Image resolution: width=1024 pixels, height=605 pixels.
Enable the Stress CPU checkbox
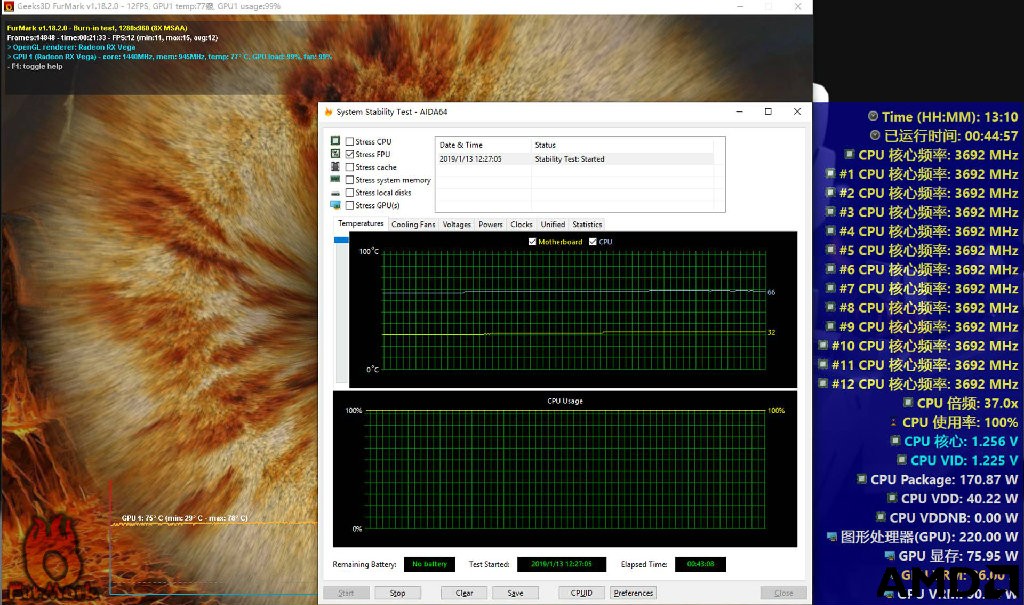350,142
